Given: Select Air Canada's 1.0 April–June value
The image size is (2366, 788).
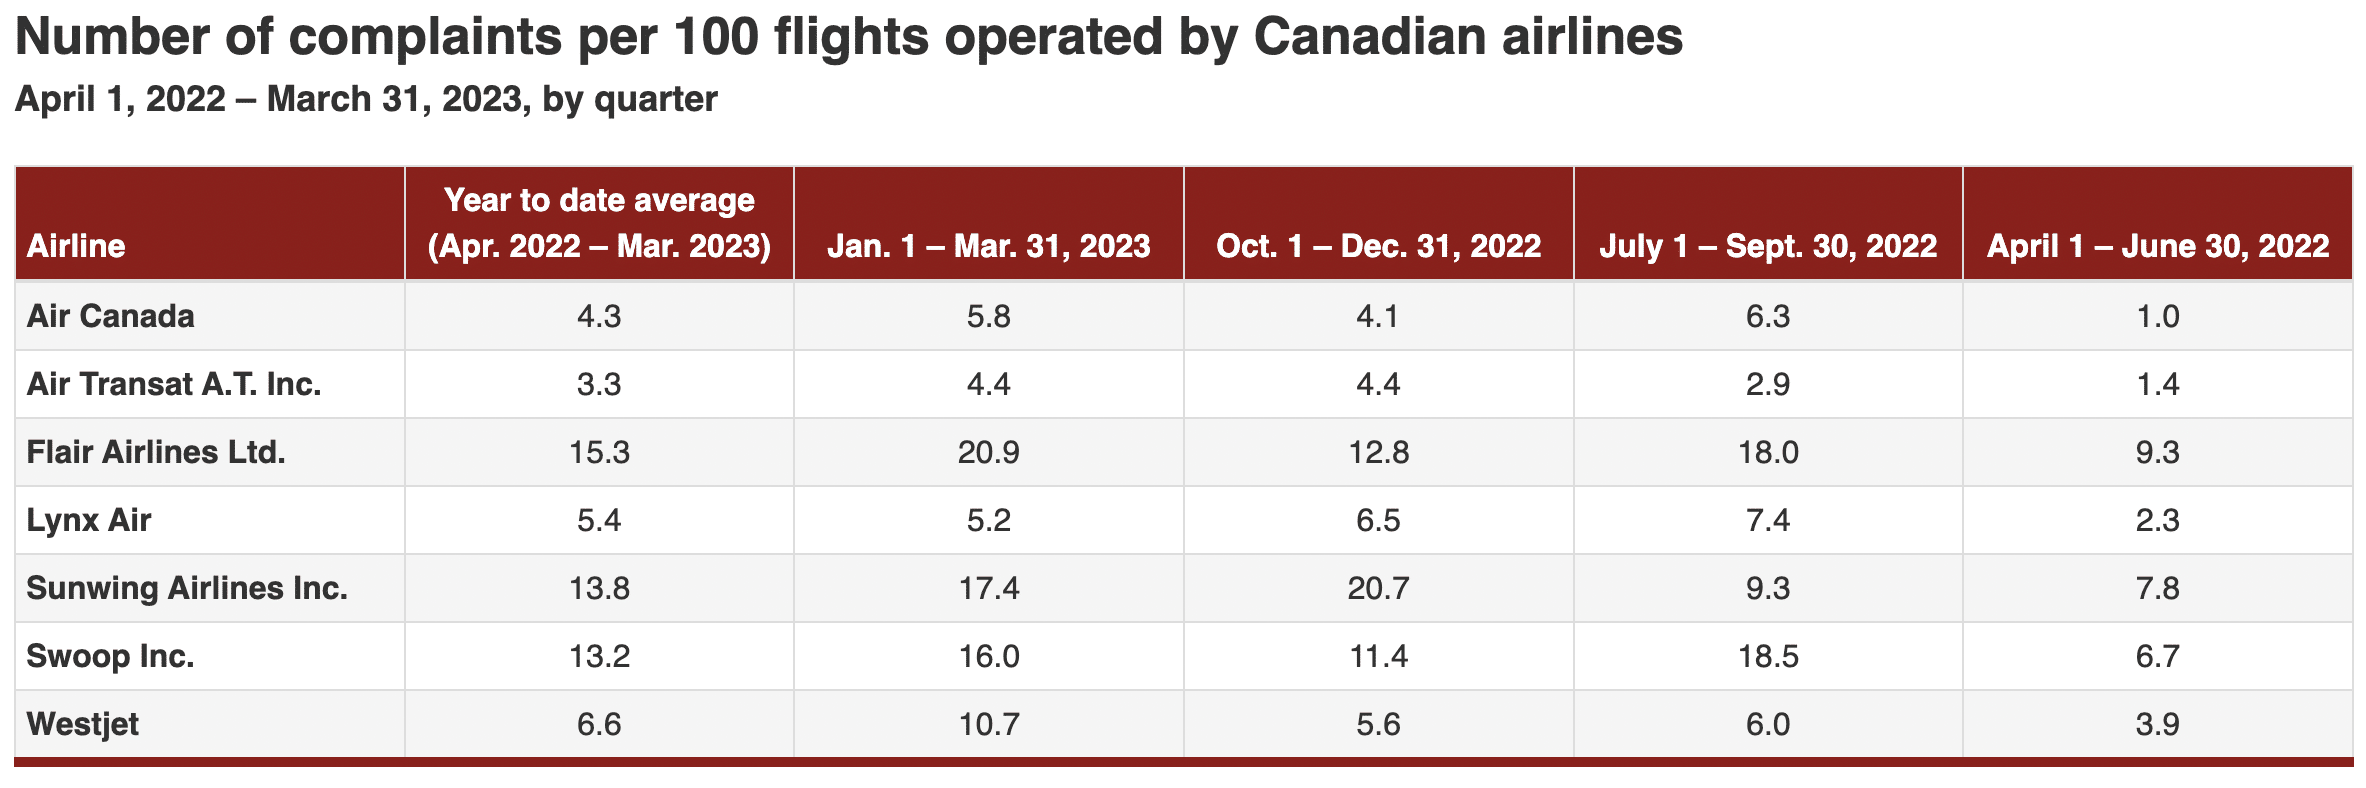Looking at the screenshot, I should pyautogui.click(x=2157, y=316).
